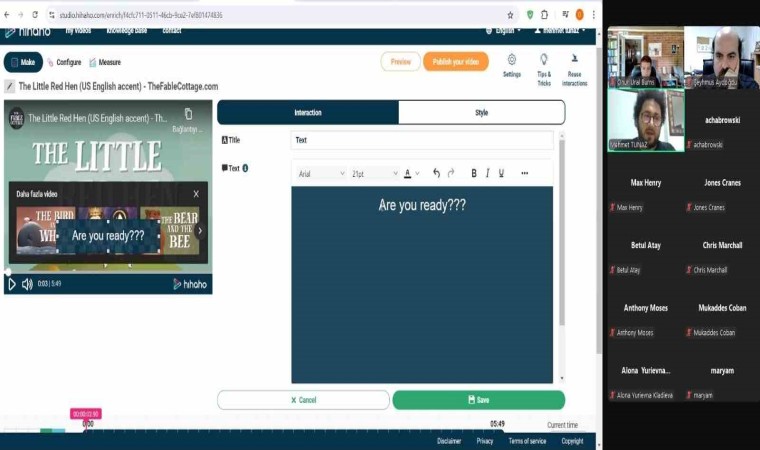Apply Underline formatting in the editor
The height and width of the screenshot is (450, 760).
501,173
